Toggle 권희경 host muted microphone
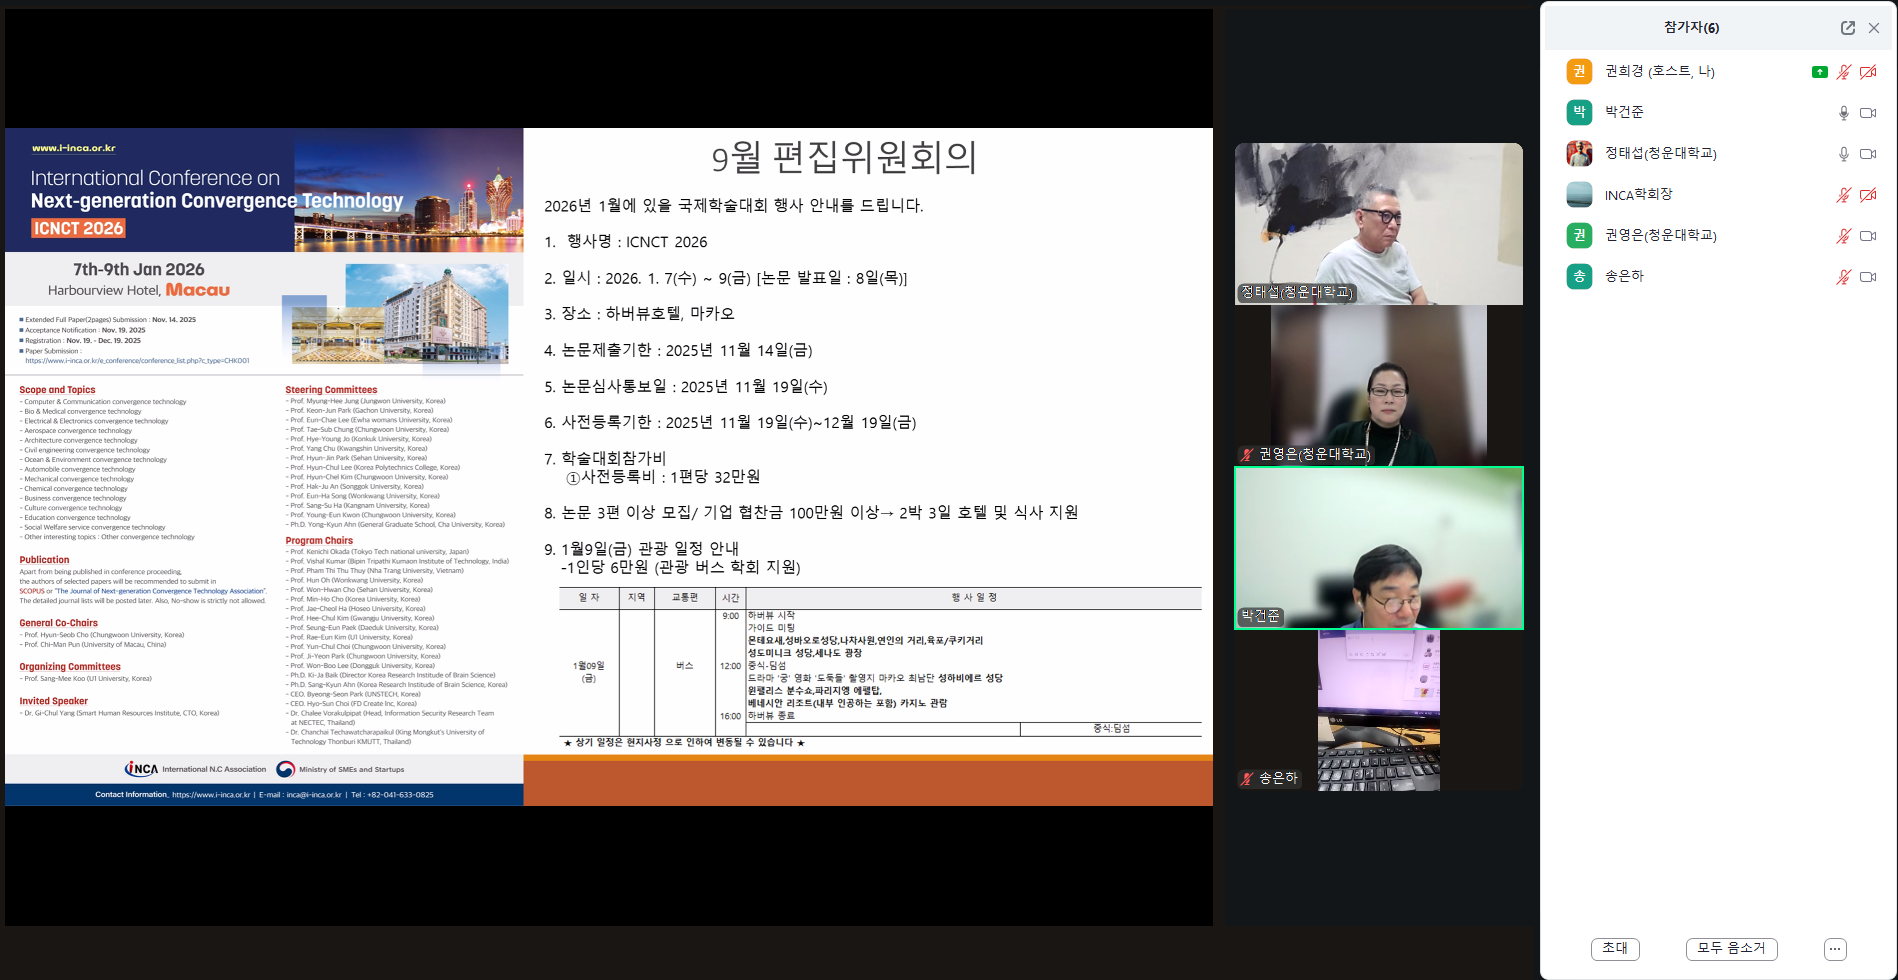 pos(1843,72)
